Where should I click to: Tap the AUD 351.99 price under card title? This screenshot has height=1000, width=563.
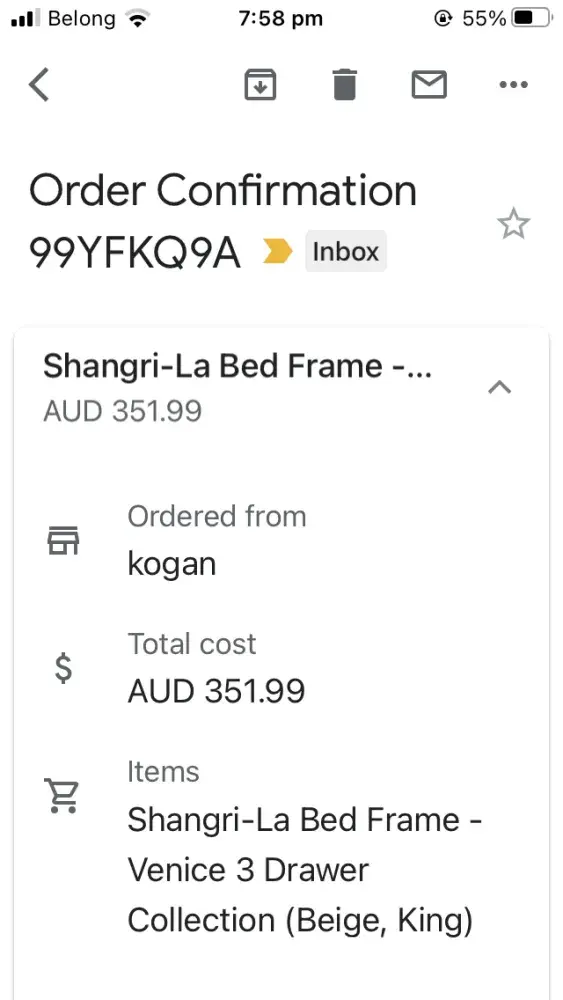click(122, 411)
